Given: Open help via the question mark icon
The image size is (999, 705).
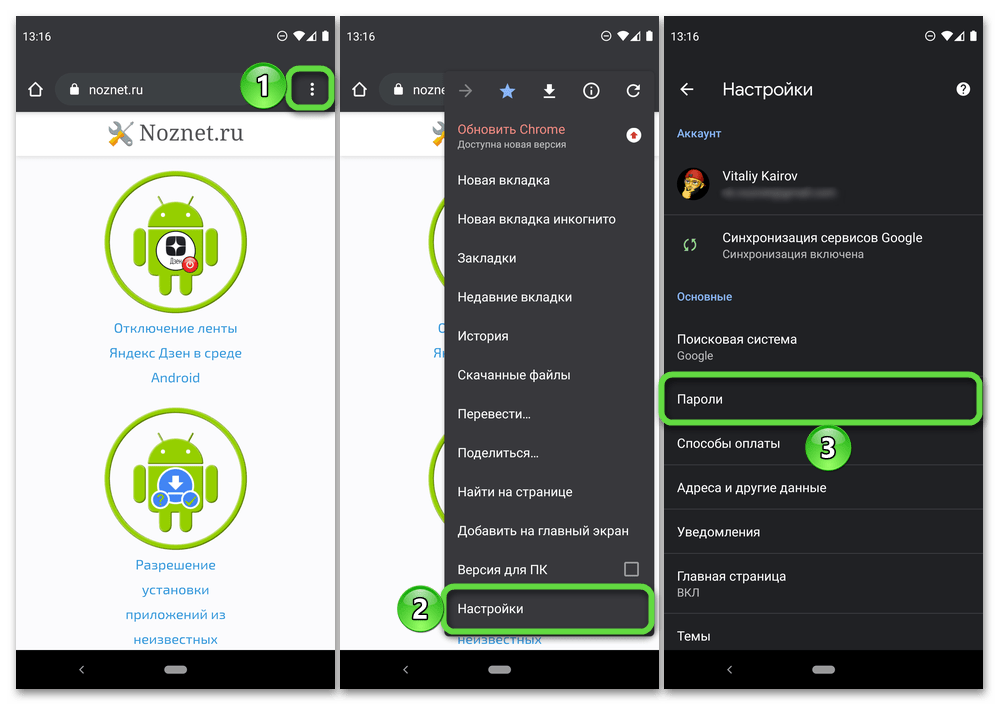Looking at the screenshot, I should [x=962, y=89].
